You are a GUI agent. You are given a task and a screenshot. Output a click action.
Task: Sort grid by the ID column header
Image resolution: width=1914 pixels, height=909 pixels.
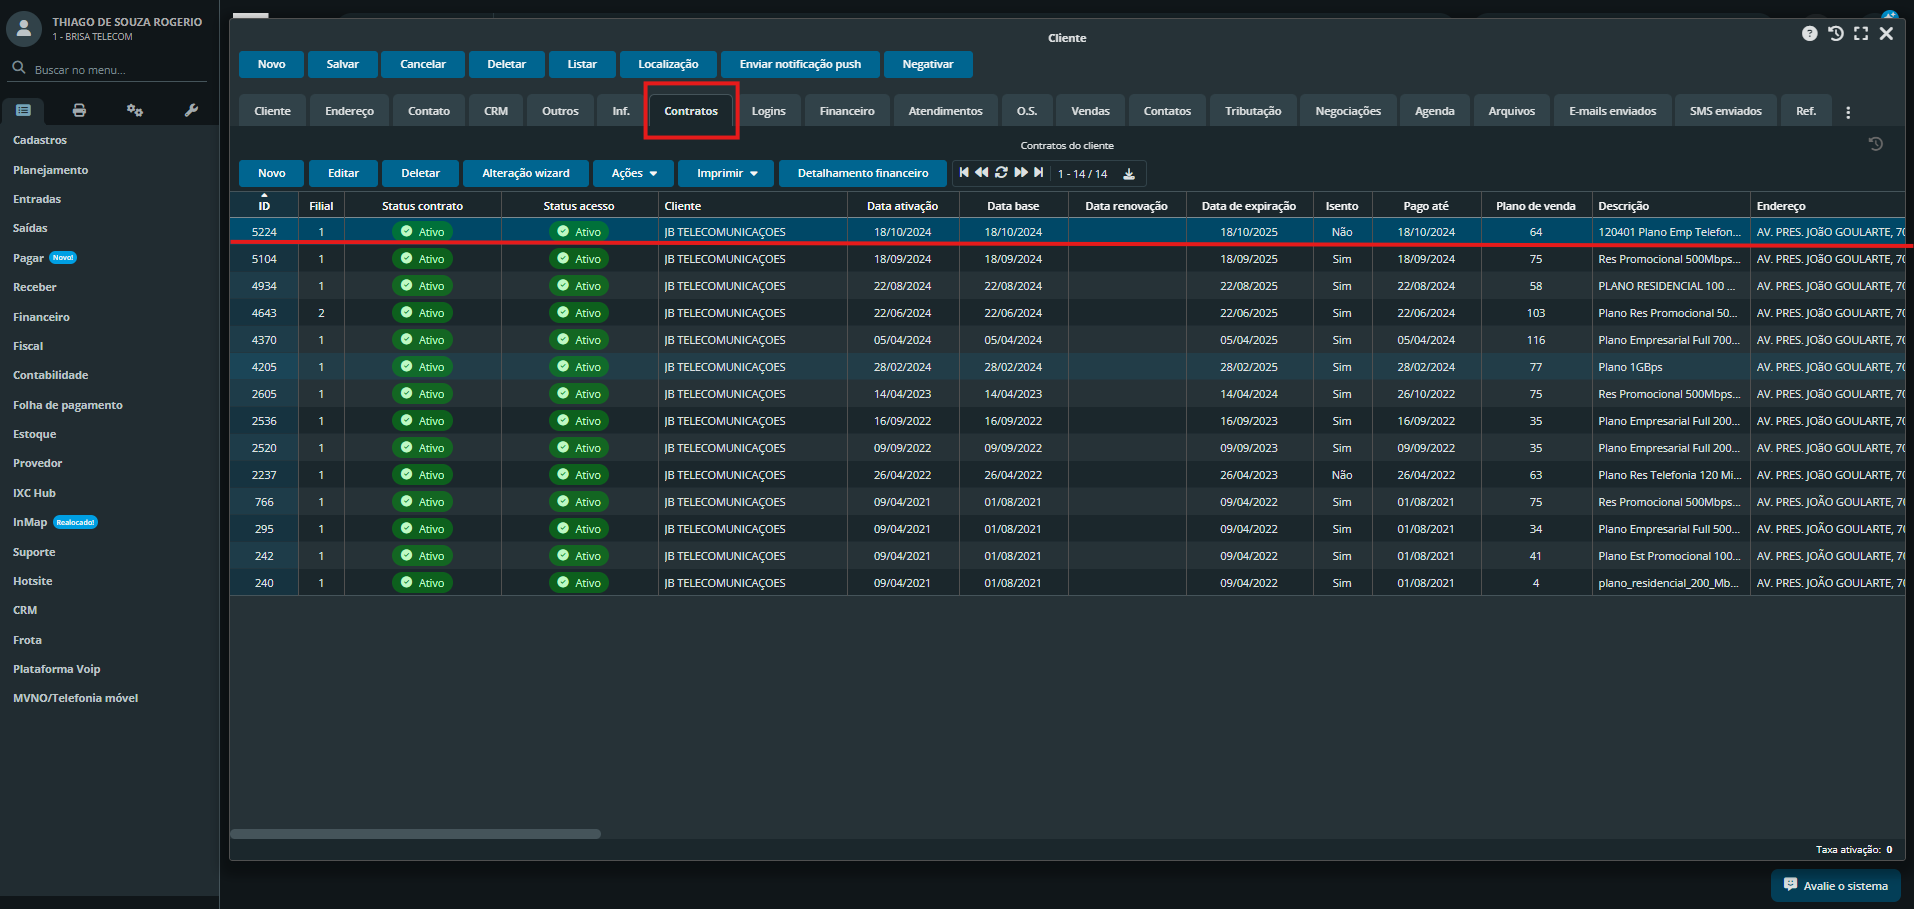pyautogui.click(x=264, y=206)
